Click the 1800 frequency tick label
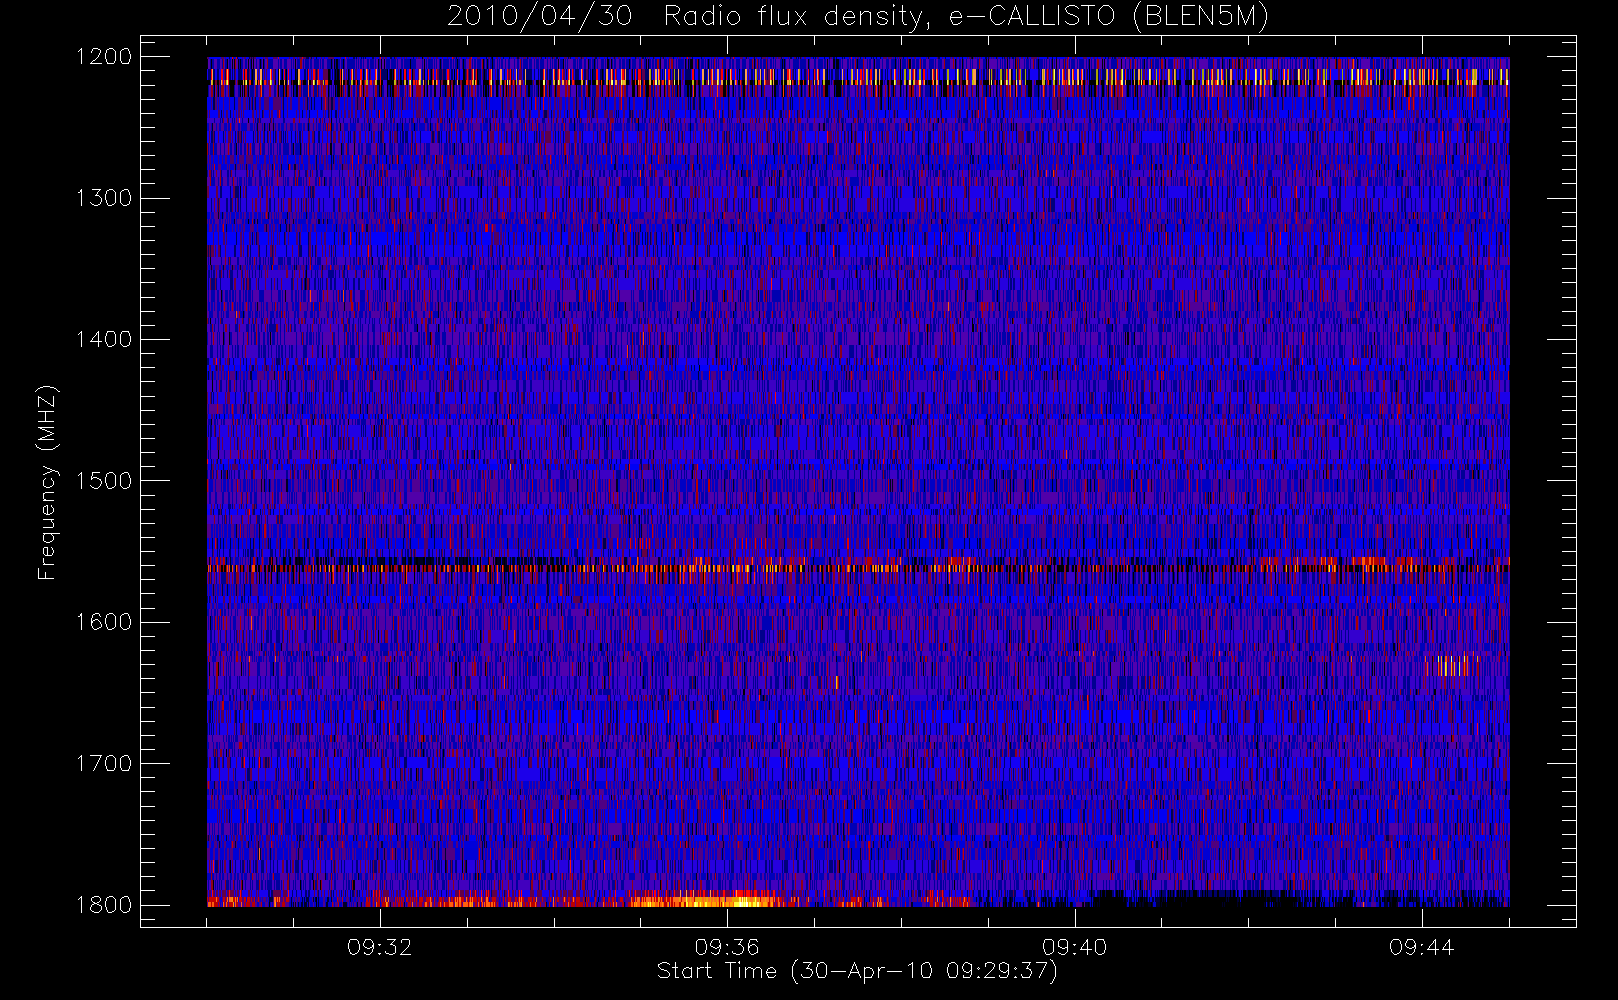 [104, 905]
